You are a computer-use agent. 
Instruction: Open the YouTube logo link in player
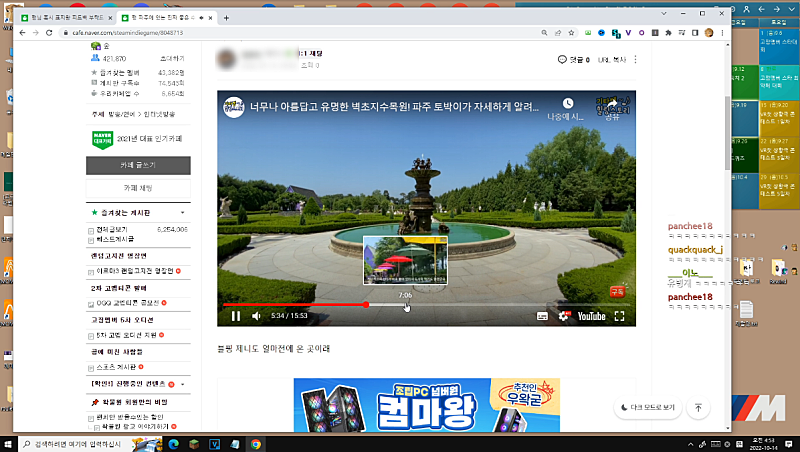click(x=591, y=316)
